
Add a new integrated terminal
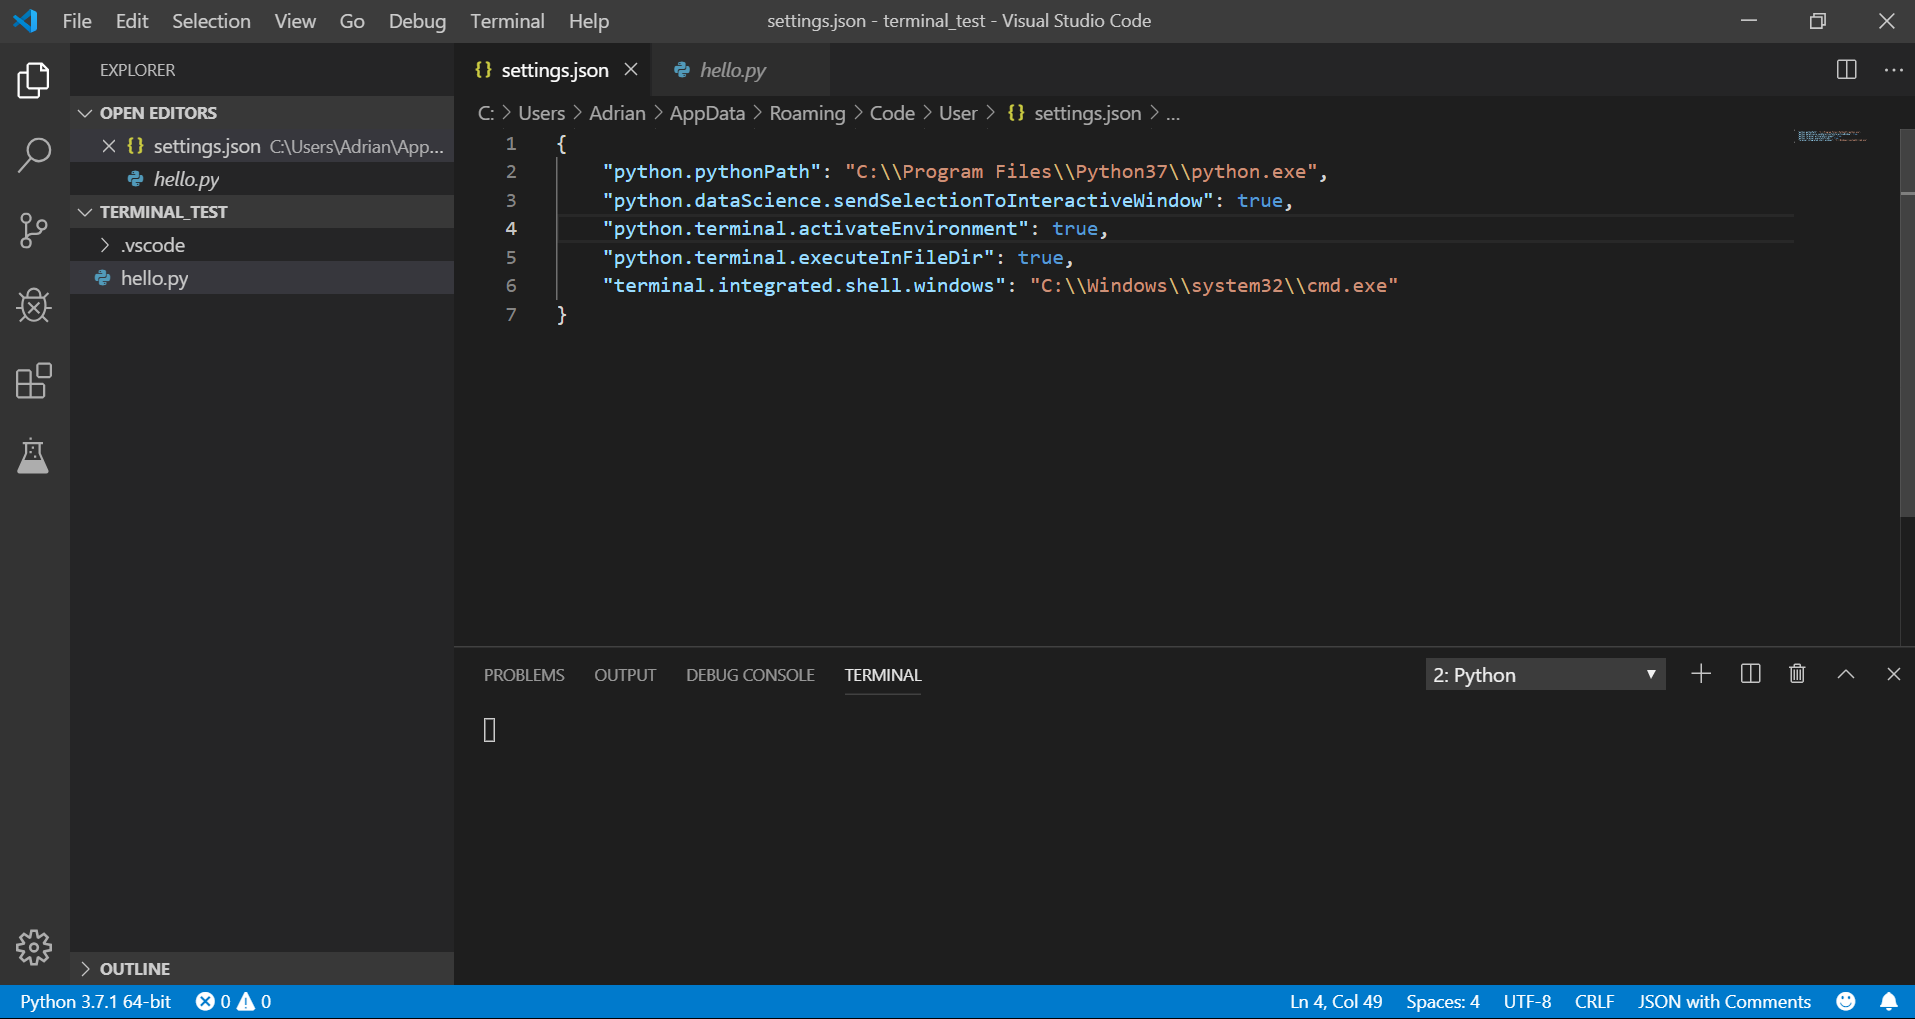coord(1700,673)
